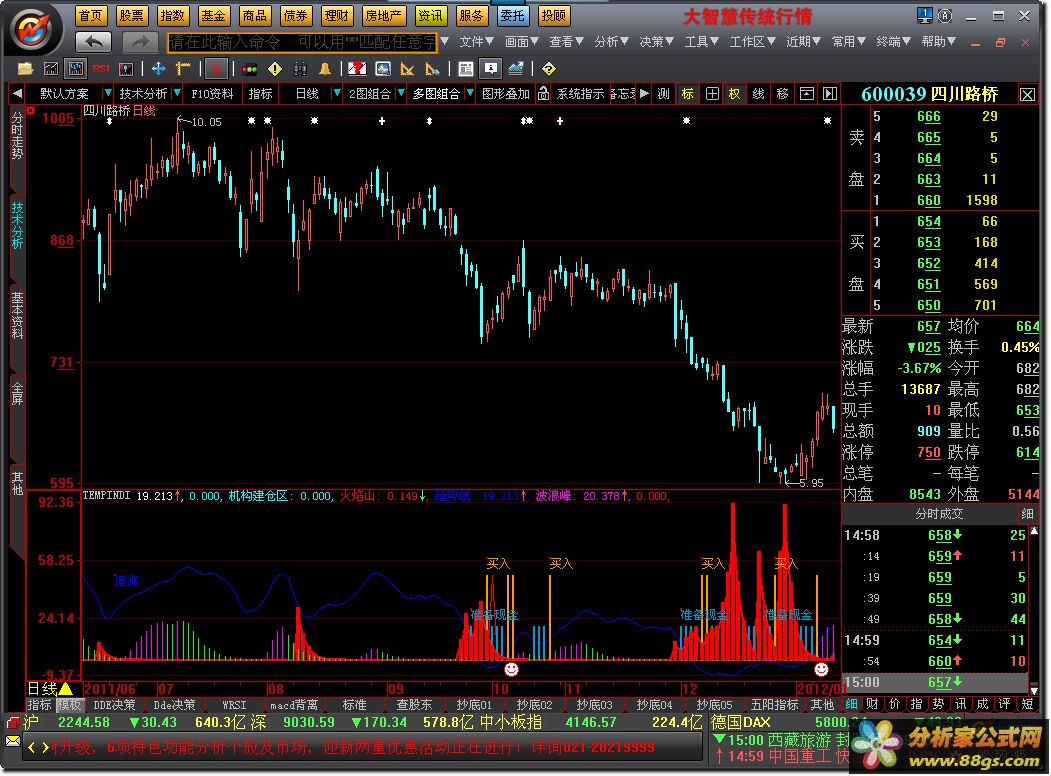Click the right scroll arrow after 备忘录
Viewport: 1051px width, 776px height.
click(x=644, y=94)
